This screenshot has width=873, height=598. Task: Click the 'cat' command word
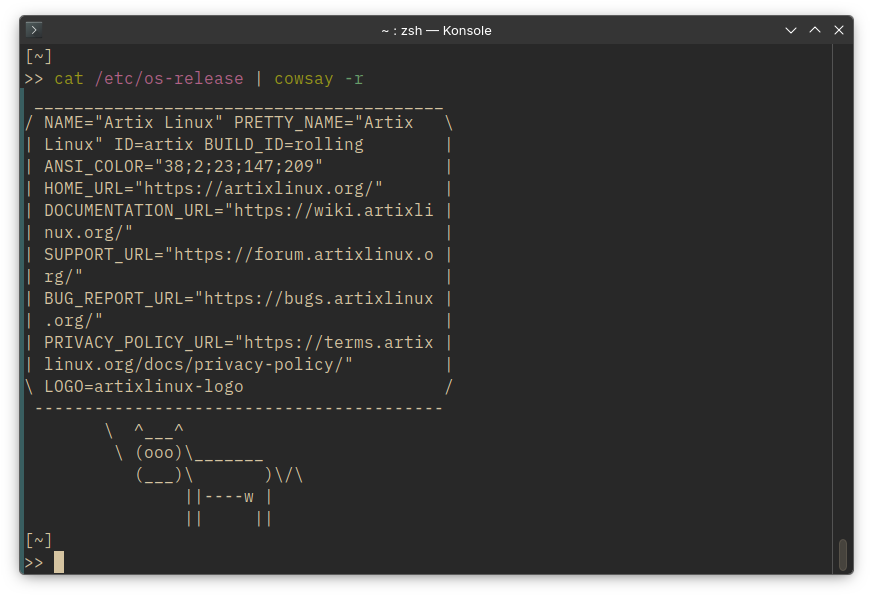69,79
